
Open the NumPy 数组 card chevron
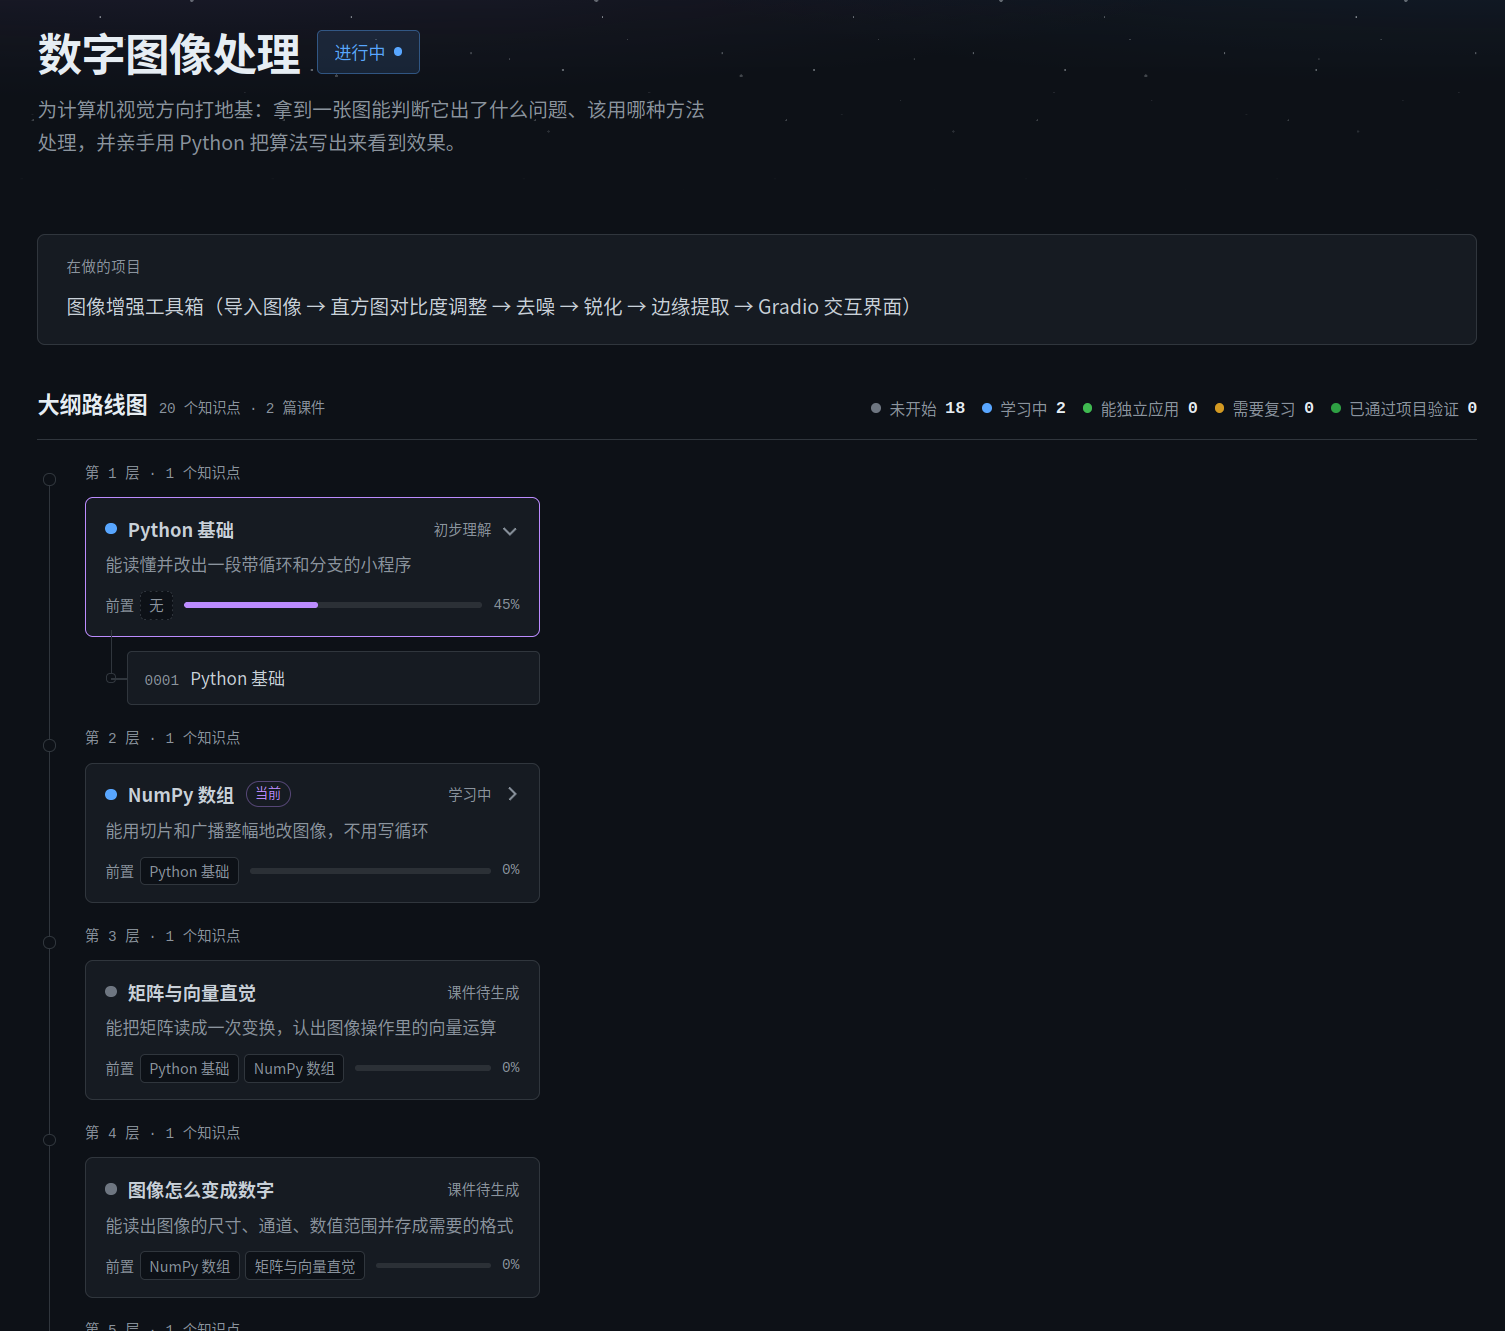coord(512,794)
